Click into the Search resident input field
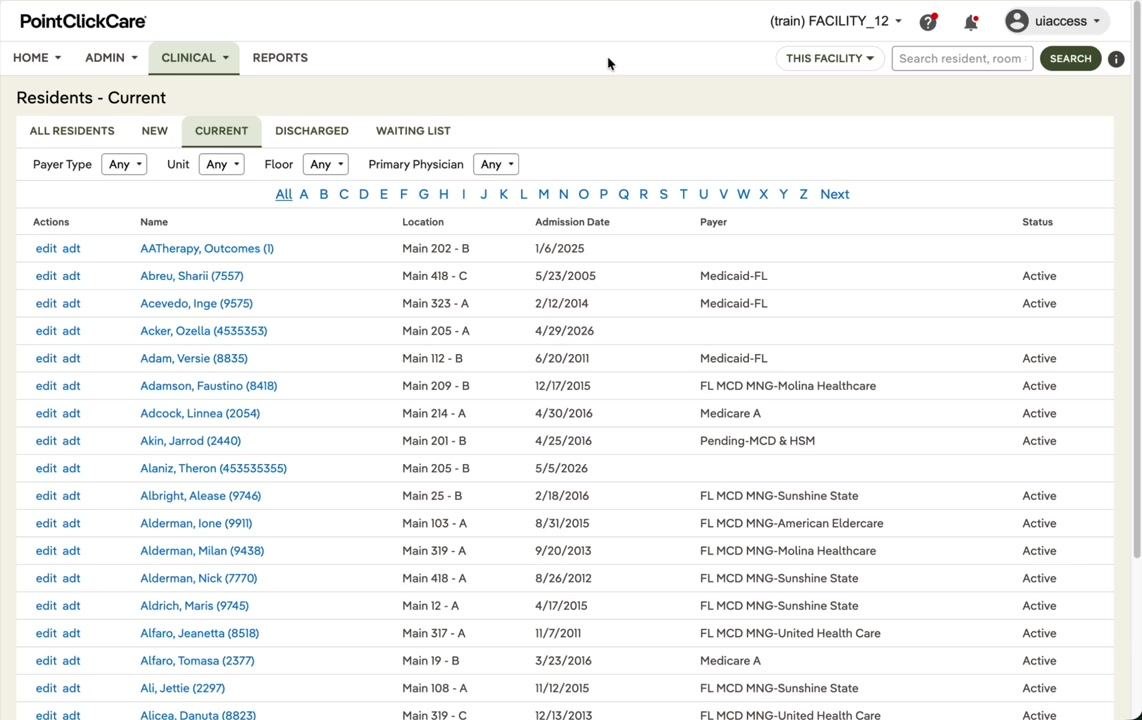The width and height of the screenshot is (1142, 720). click(x=962, y=58)
